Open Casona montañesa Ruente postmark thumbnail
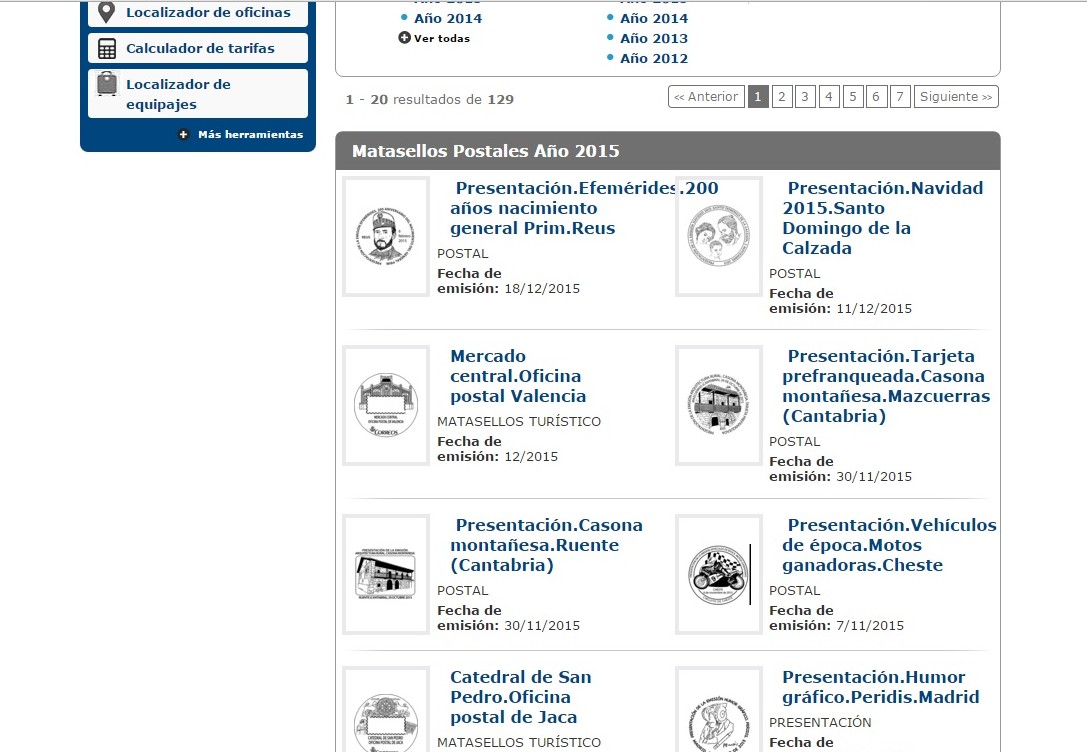The width and height of the screenshot is (1087, 752). point(386,574)
